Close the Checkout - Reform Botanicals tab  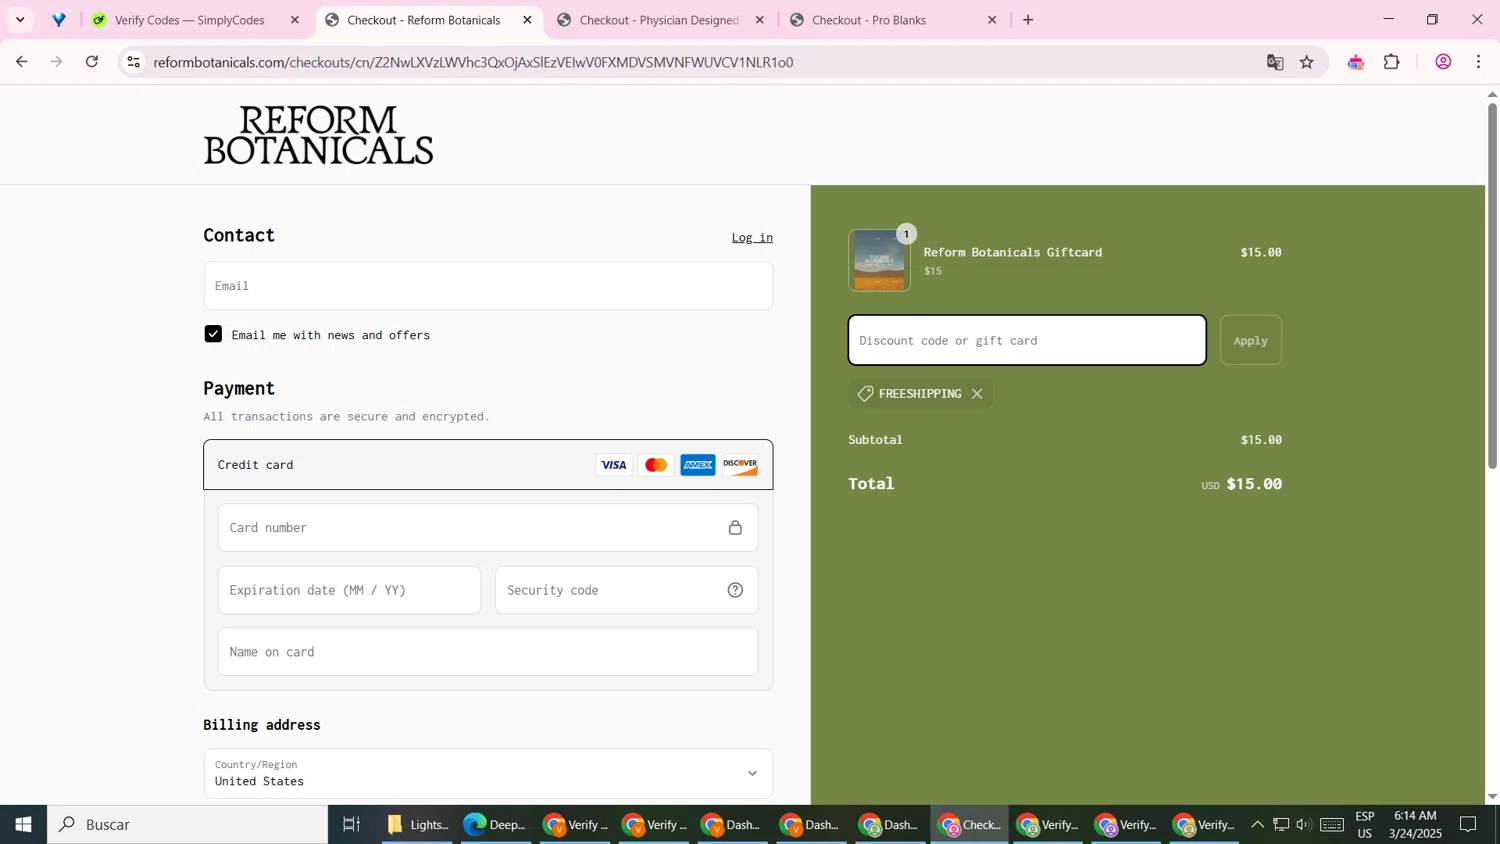click(x=528, y=20)
